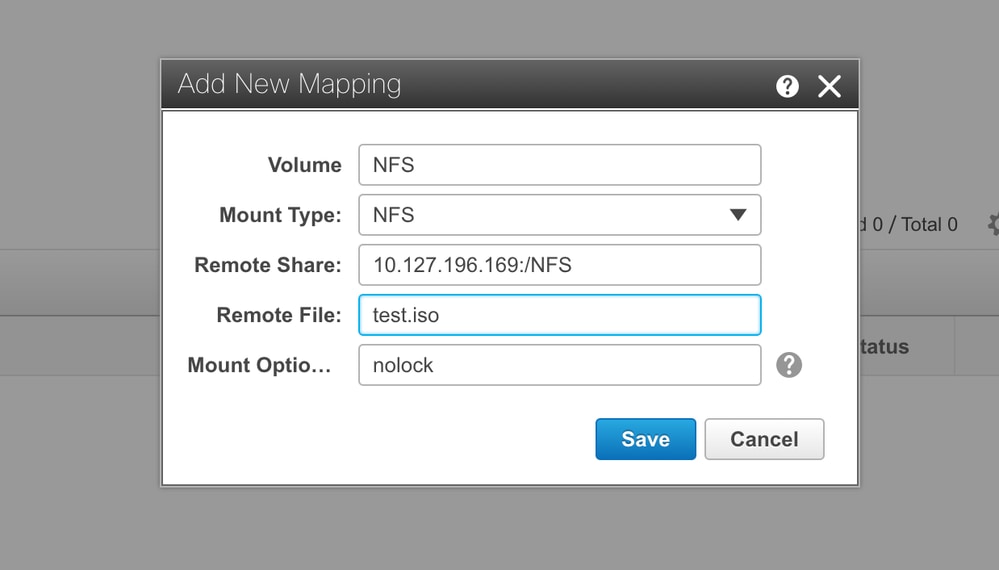
Task: Cancel the new mapping dialog
Action: 764,439
